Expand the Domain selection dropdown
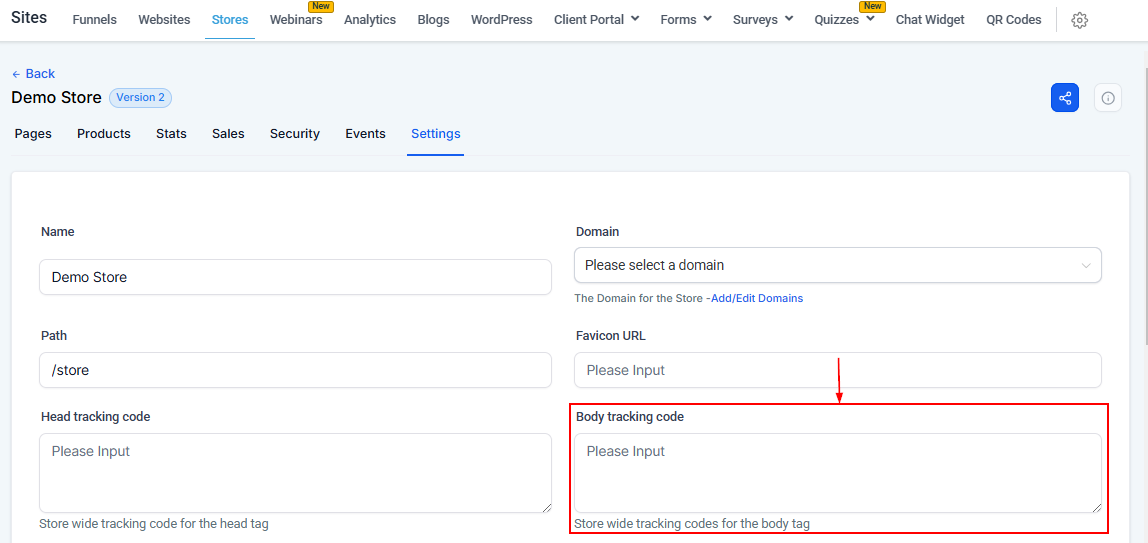This screenshot has height=543, width=1148. 837,265
